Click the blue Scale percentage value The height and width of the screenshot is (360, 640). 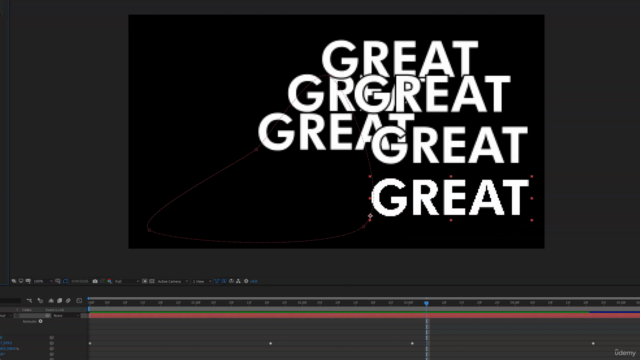(9, 349)
